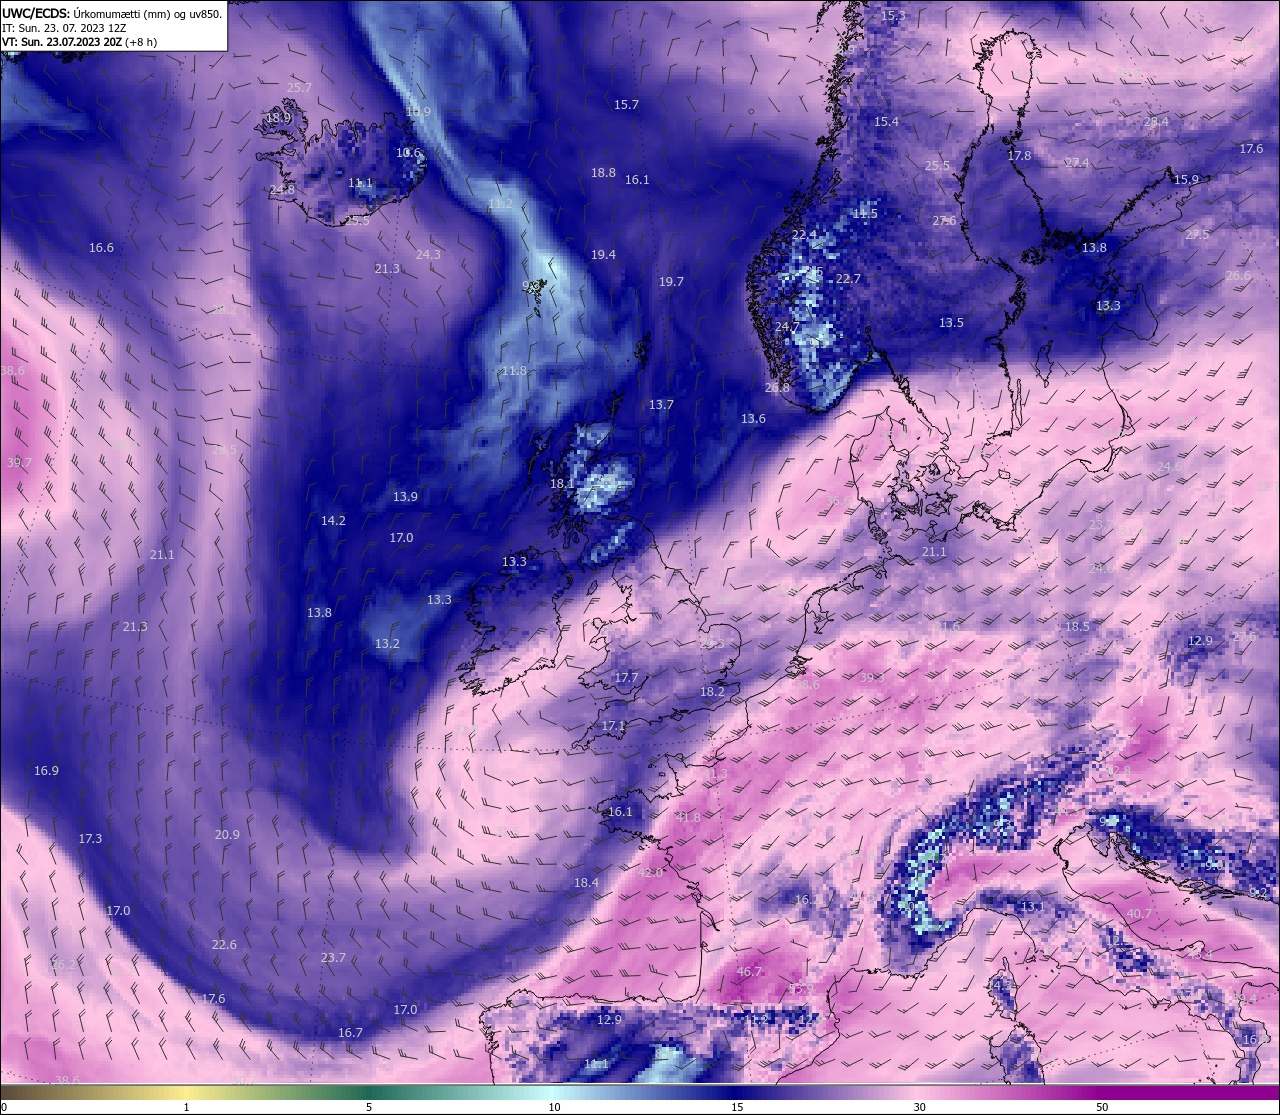Click the VT valid time line 20Z

click(79, 42)
